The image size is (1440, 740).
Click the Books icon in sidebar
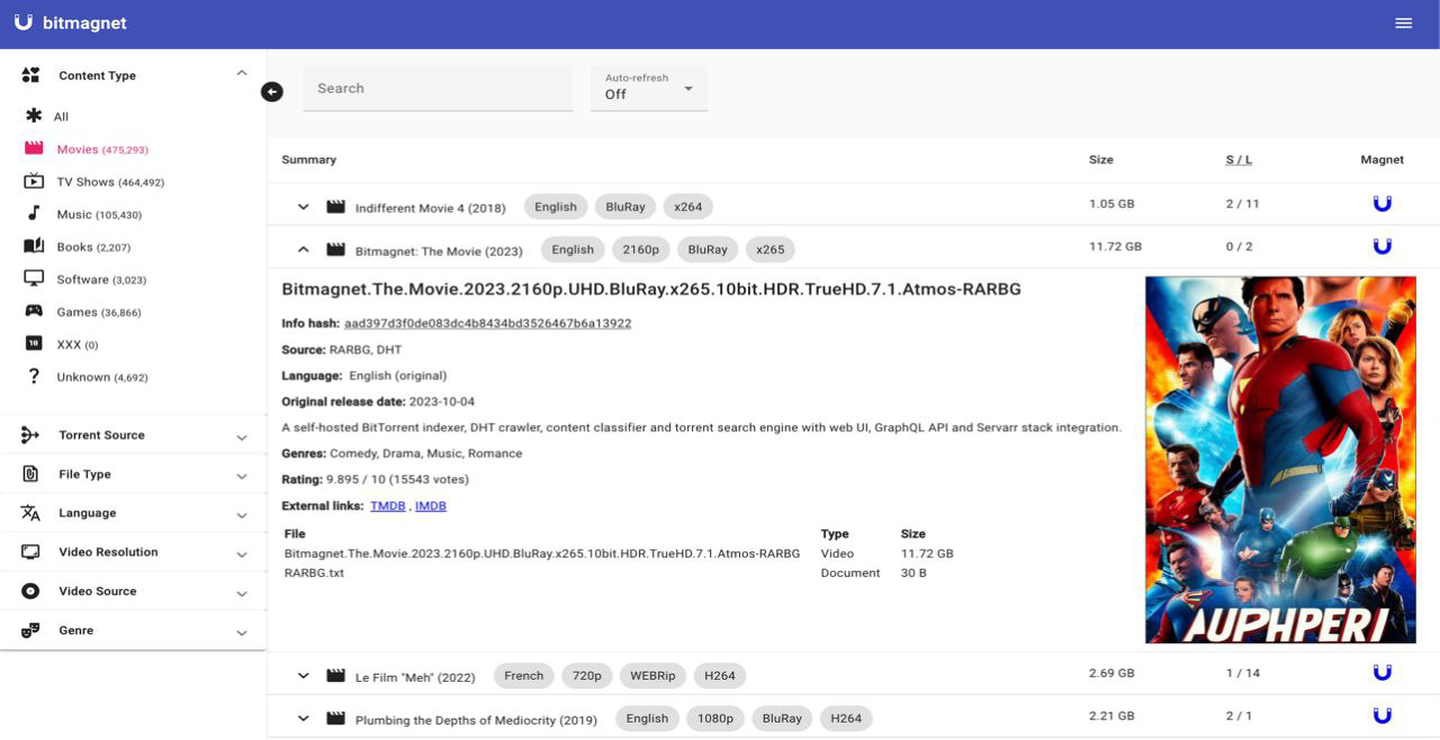pyautogui.click(x=34, y=246)
